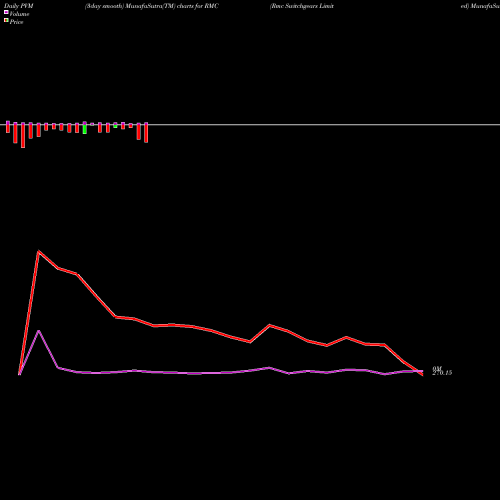Click the 270.15 price value label
The width and height of the screenshot is (500, 500).
[x=442, y=373]
